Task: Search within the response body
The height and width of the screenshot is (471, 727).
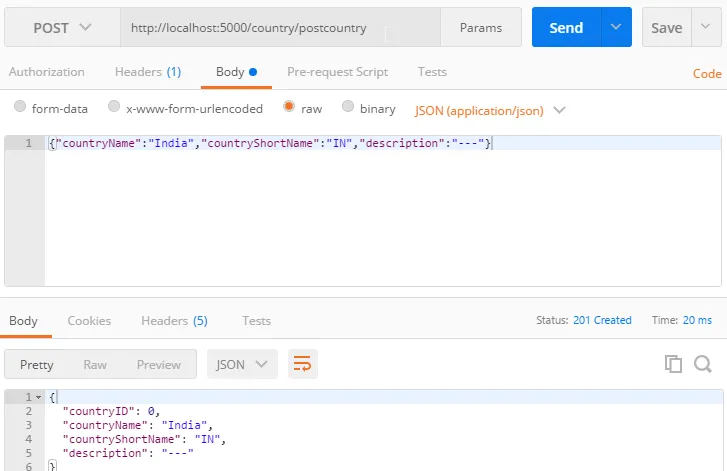Action: pyautogui.click(x=702, y=364)
